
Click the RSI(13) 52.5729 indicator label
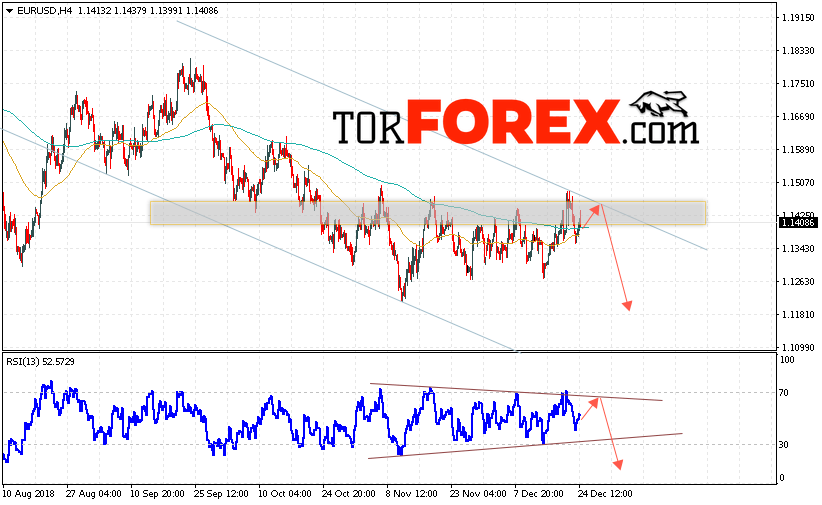pos(40,361)
